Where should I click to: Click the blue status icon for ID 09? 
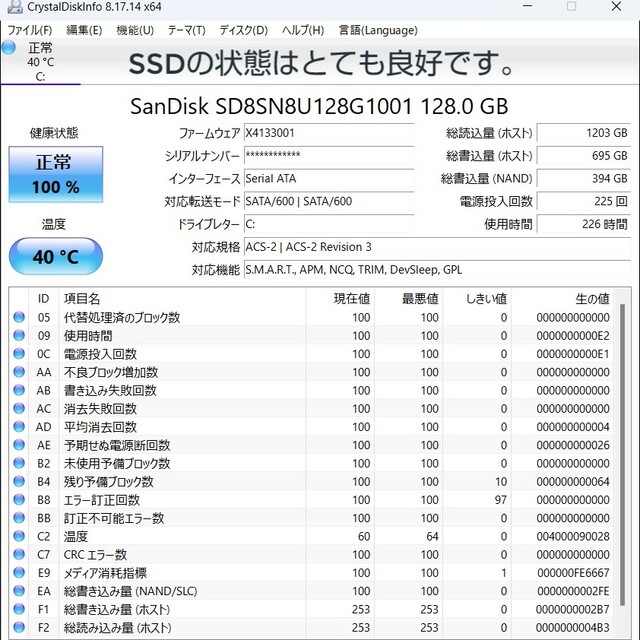tap(19, 336)
